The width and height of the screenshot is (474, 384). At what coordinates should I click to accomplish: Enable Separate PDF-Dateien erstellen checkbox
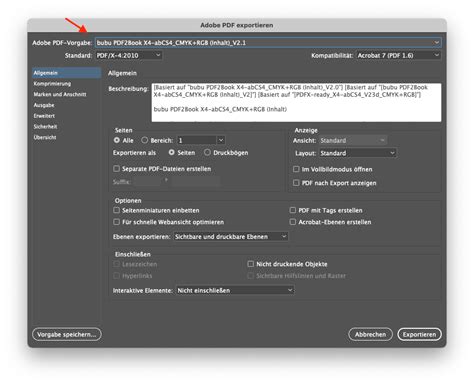tap(116, 169)
